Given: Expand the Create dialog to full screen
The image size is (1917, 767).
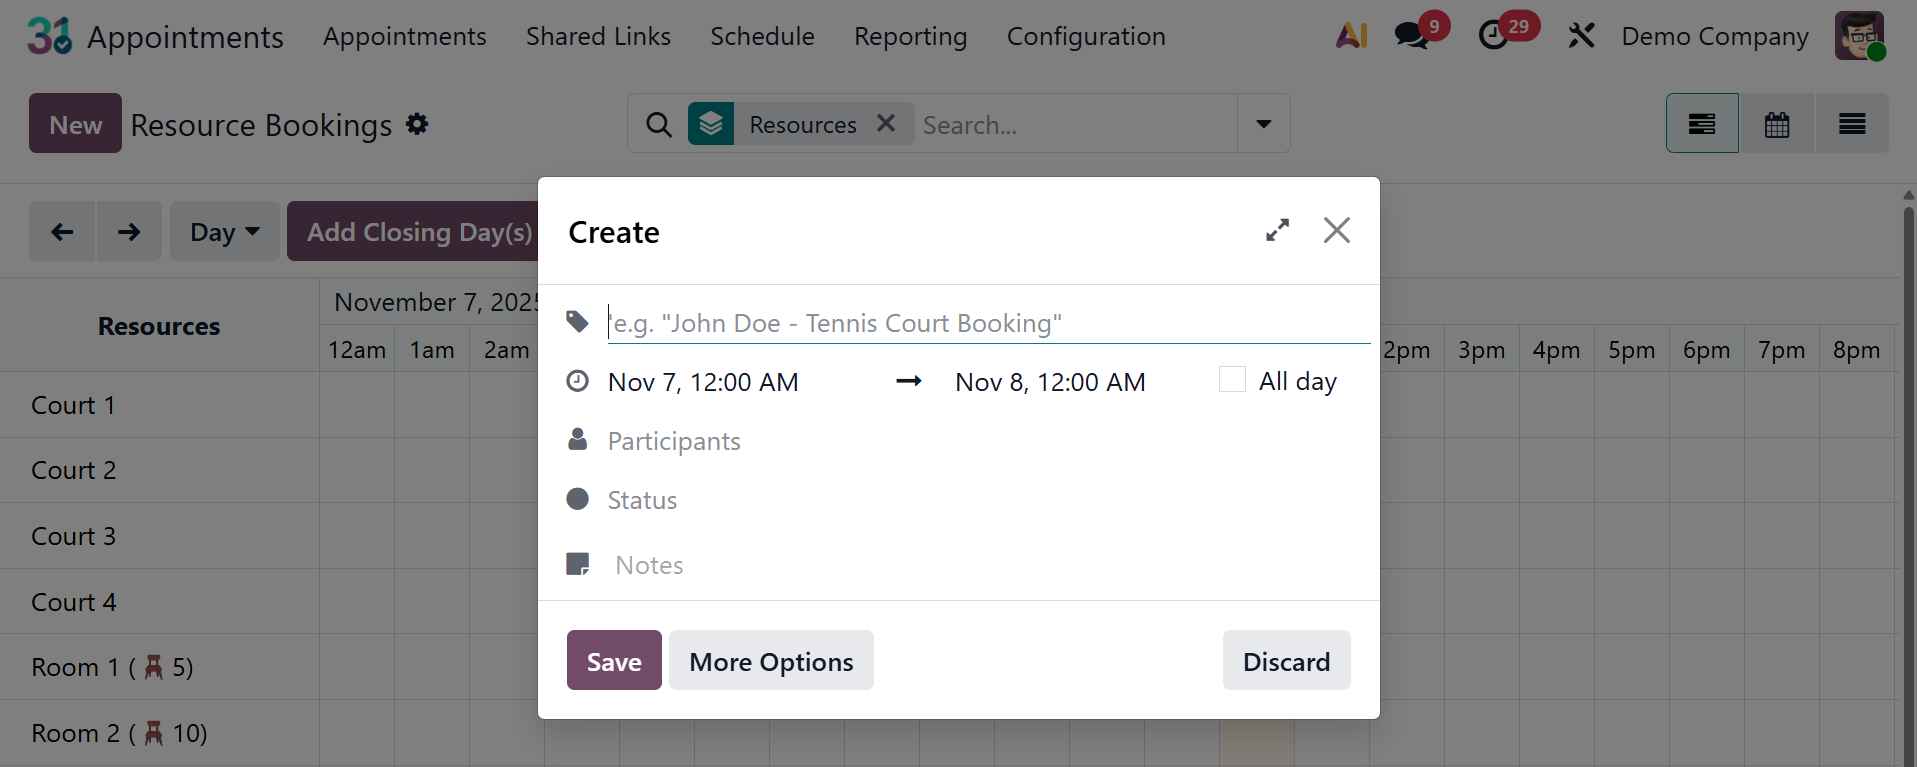Looking at the screenshot, I should [1277, 231].
